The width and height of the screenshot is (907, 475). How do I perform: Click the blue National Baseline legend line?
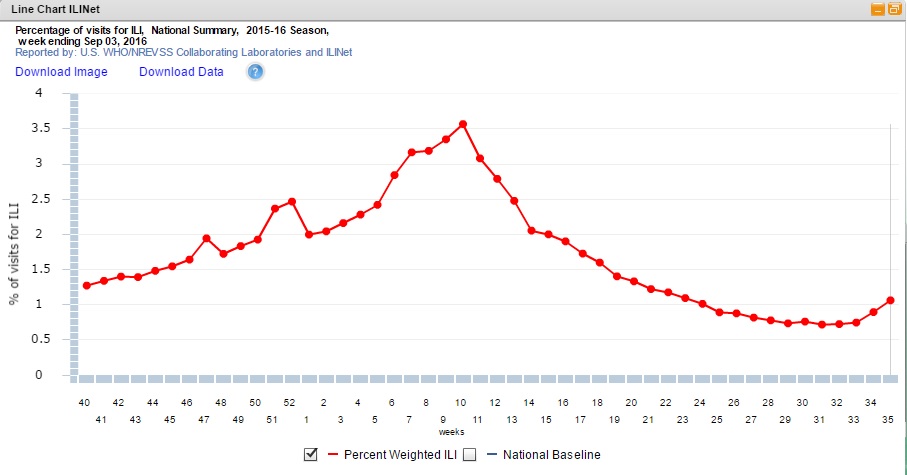point(492,455)
